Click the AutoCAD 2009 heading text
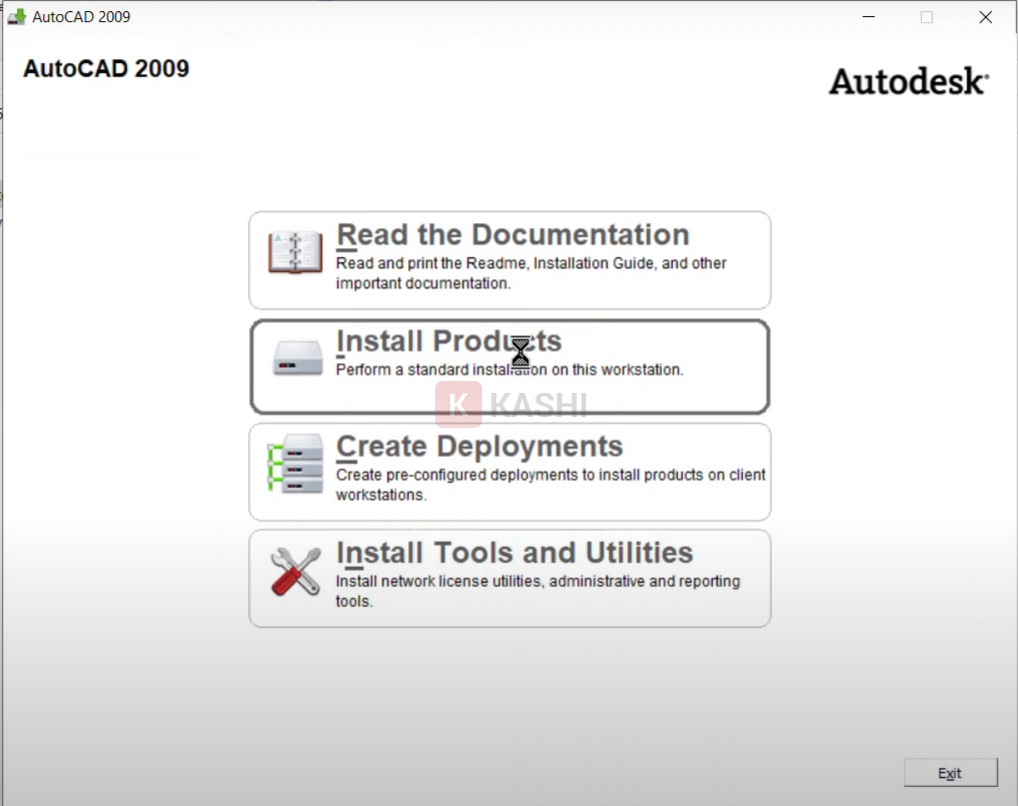Image resolution: width=1018 pixels, height=806 pixels. click(x=104, y=69)
